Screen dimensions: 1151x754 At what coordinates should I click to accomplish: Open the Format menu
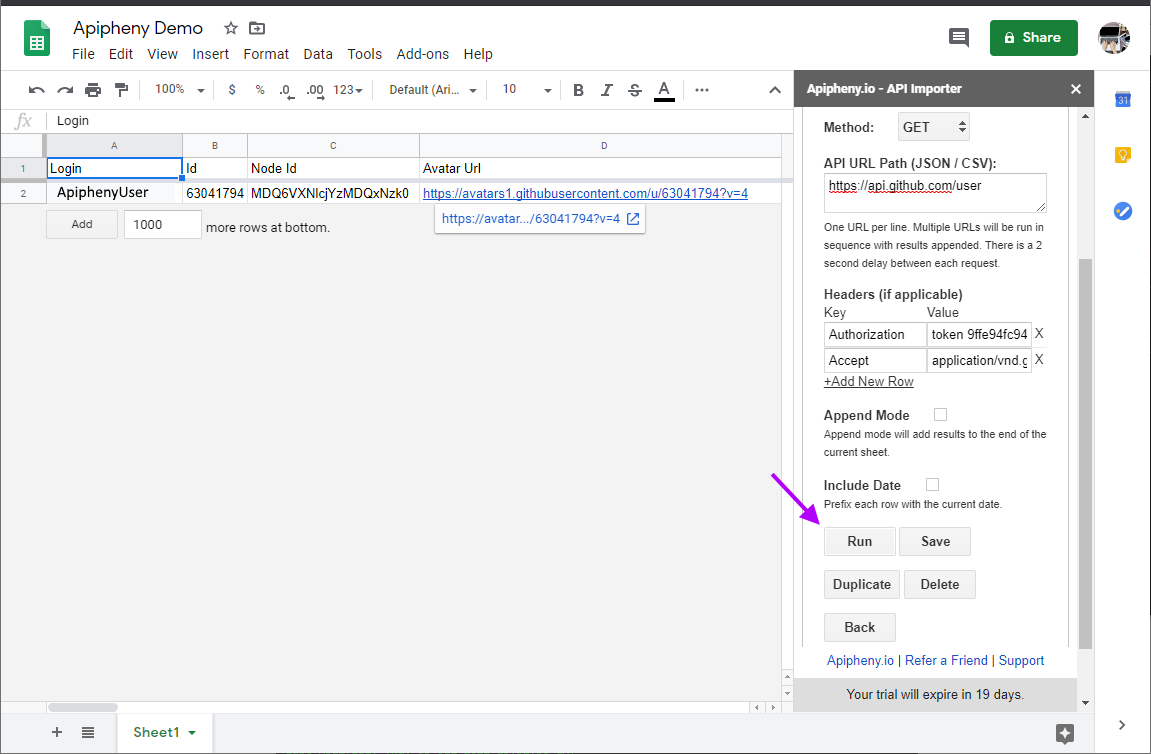coord(266,54)
